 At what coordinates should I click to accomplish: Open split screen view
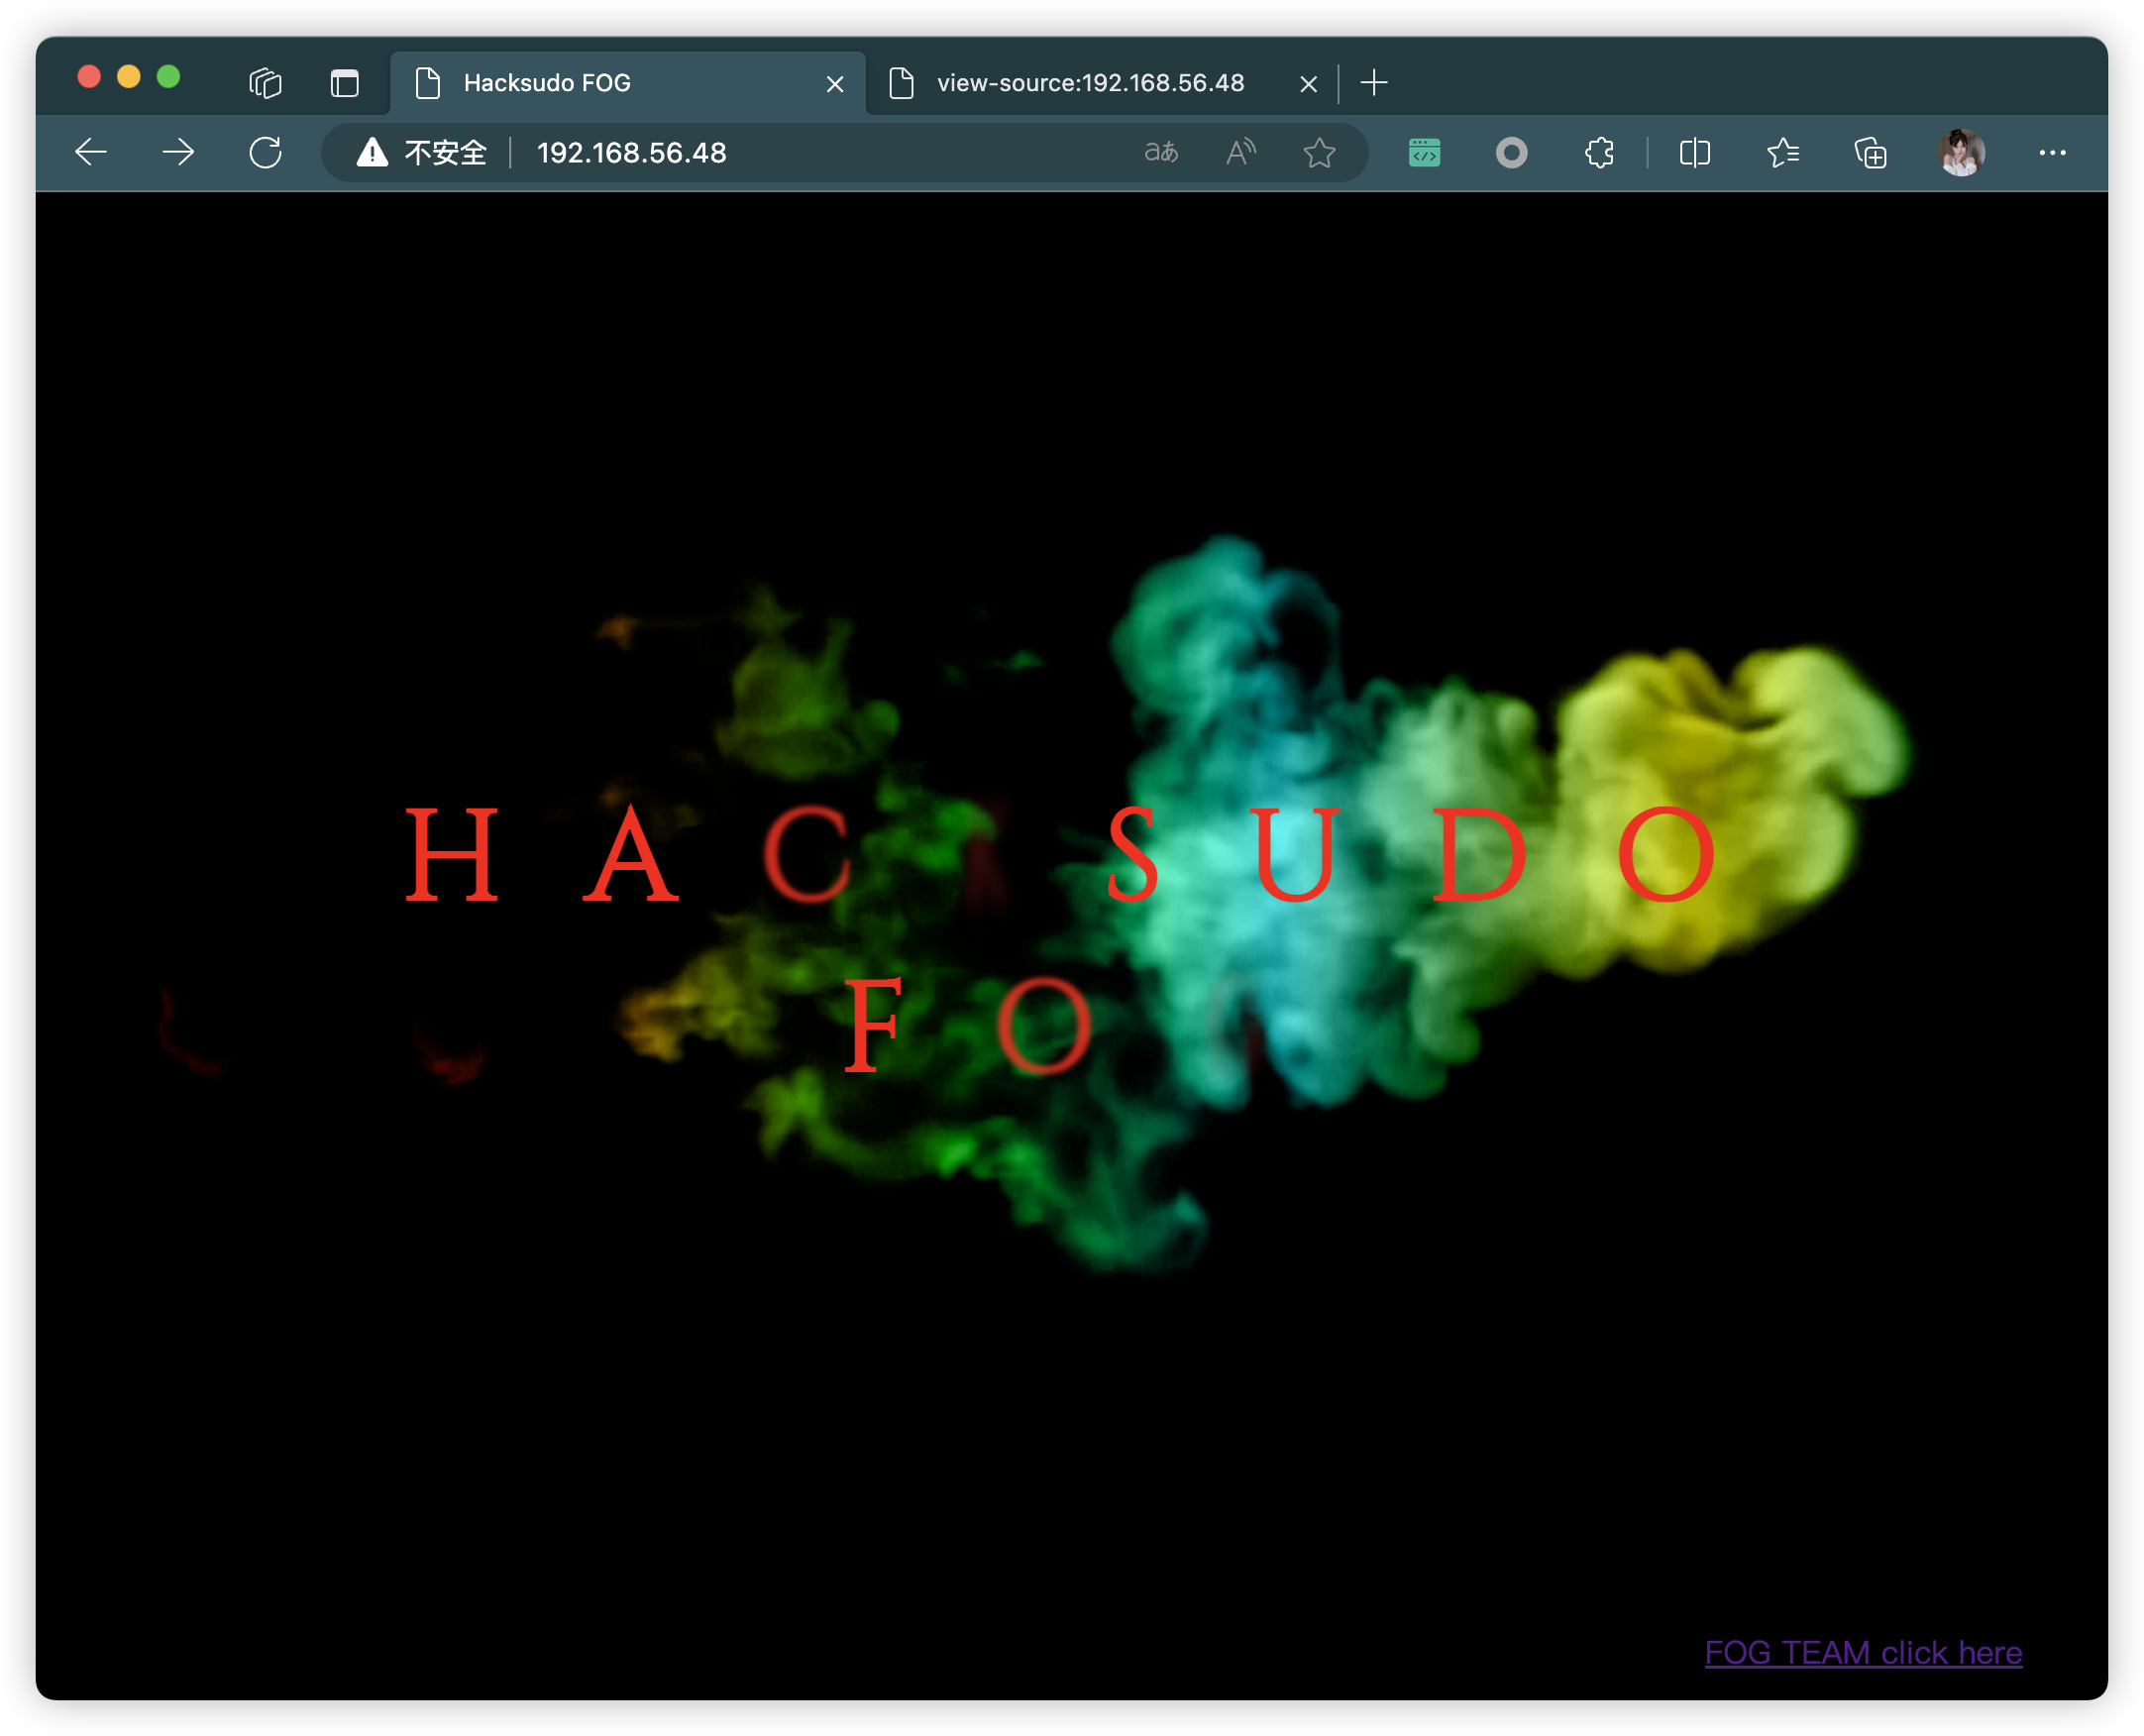(x=1695, y=152)
